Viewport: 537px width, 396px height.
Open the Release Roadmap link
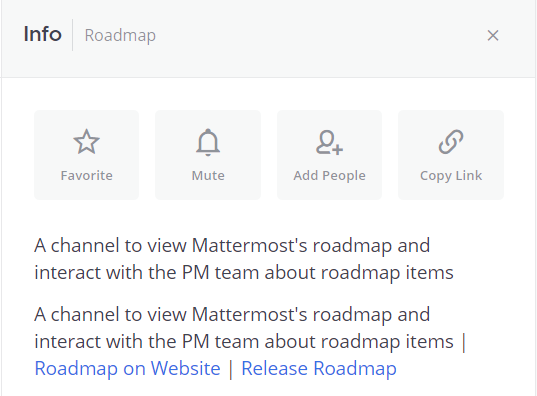[319, 369]
